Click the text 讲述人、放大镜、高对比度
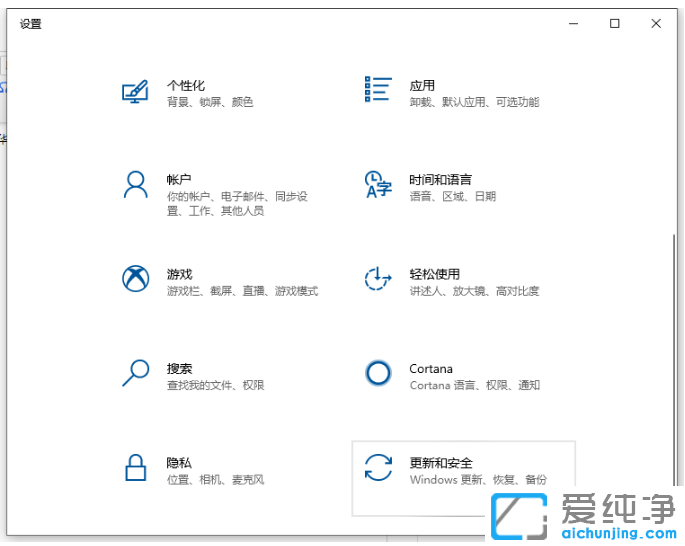685x546 pixels. [474, 291]
